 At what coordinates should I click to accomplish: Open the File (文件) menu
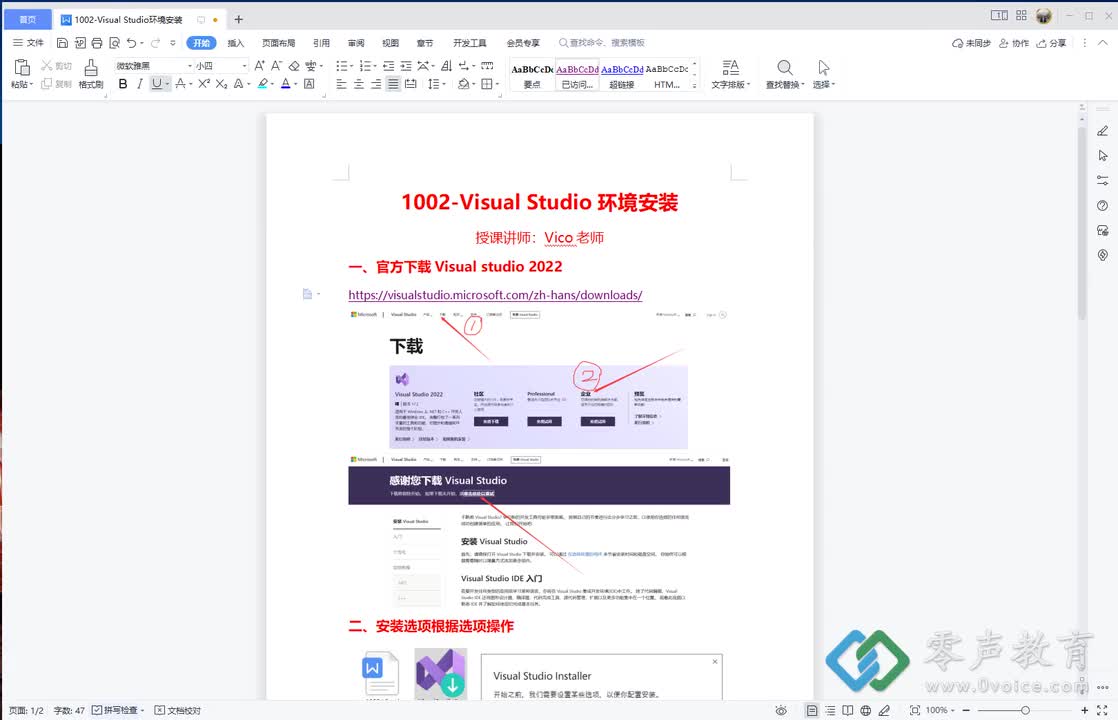29,43
